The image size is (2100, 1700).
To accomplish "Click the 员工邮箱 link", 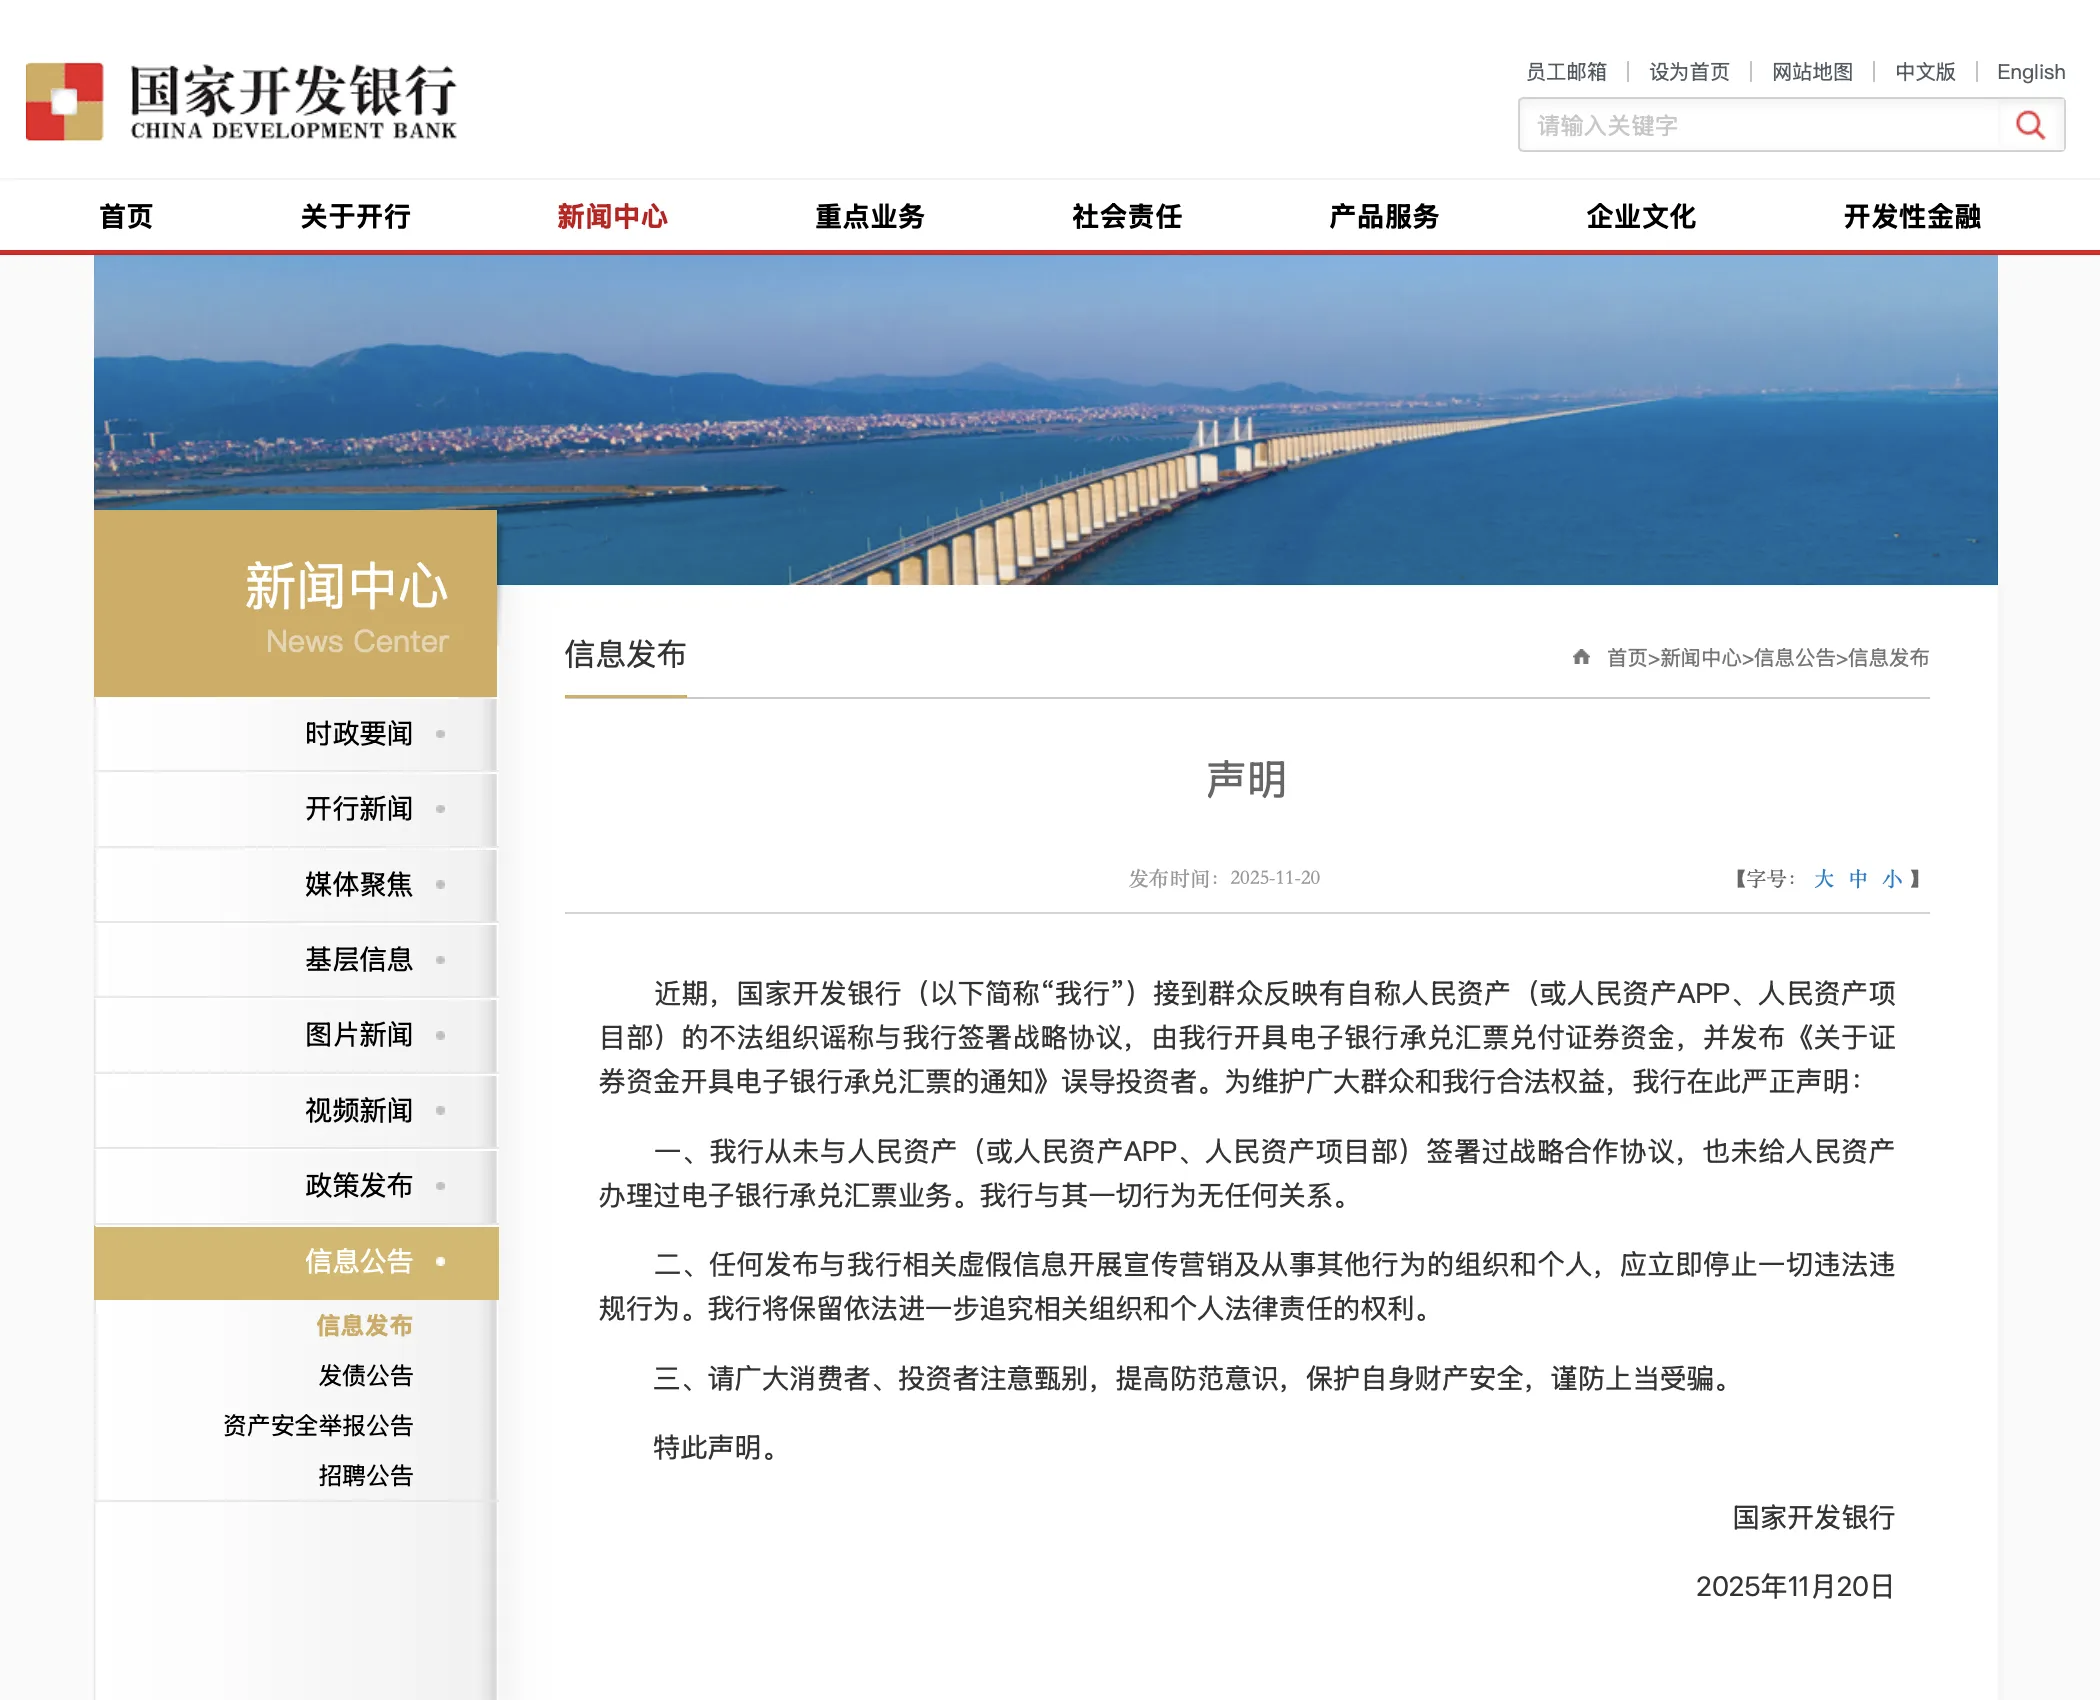I will coord(1566,72).
